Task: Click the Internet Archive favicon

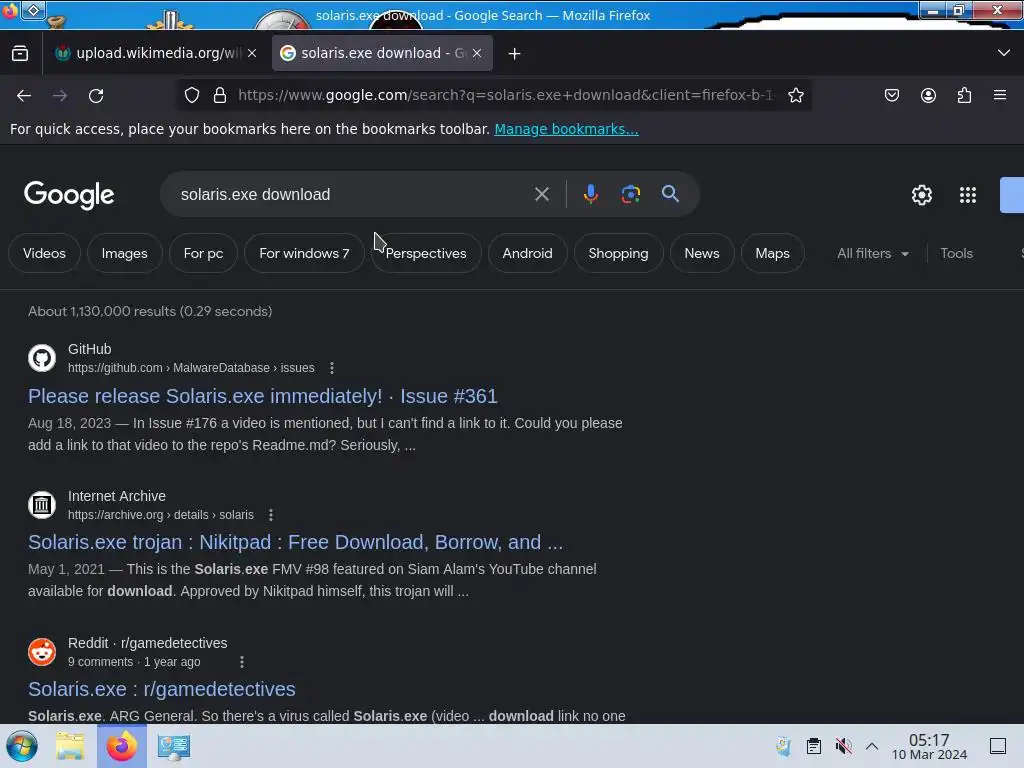Action: 42,505
